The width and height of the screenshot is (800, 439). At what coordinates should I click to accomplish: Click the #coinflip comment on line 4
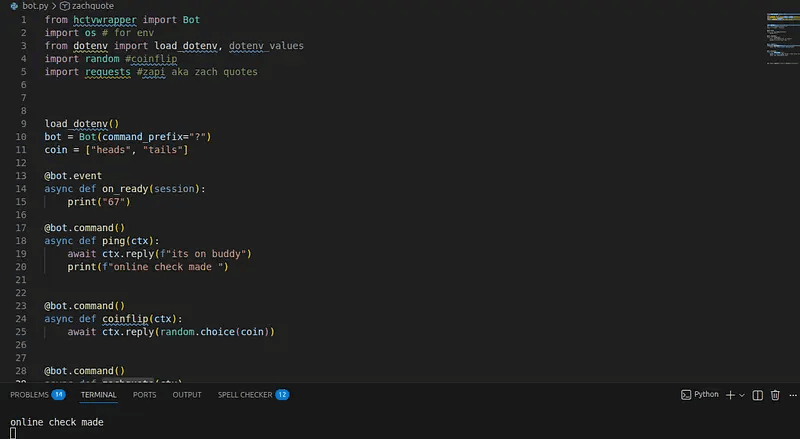click(x=151, y=59)
